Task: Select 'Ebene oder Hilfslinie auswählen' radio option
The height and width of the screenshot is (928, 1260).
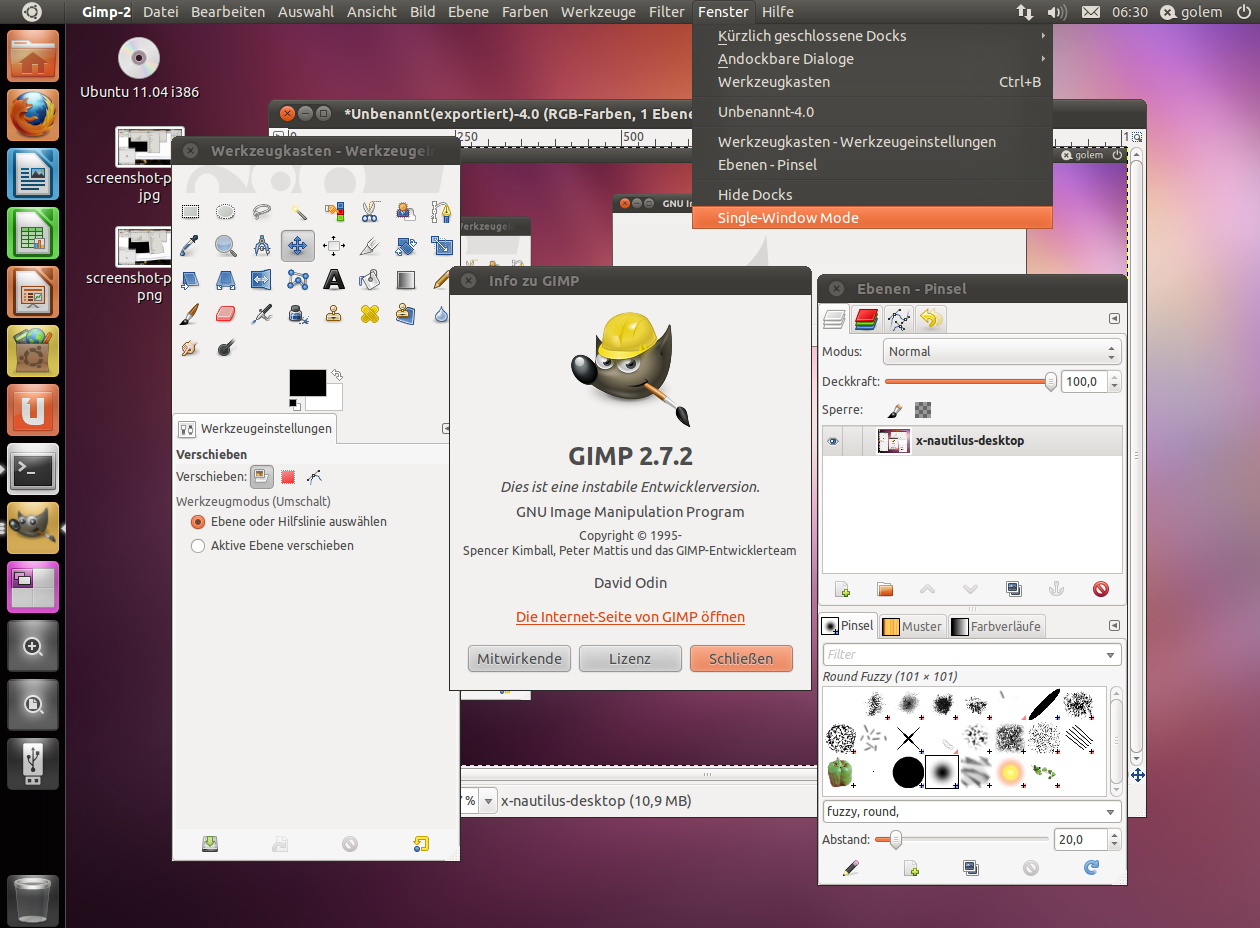Action: pyautogui.click(x=198, y=522)
